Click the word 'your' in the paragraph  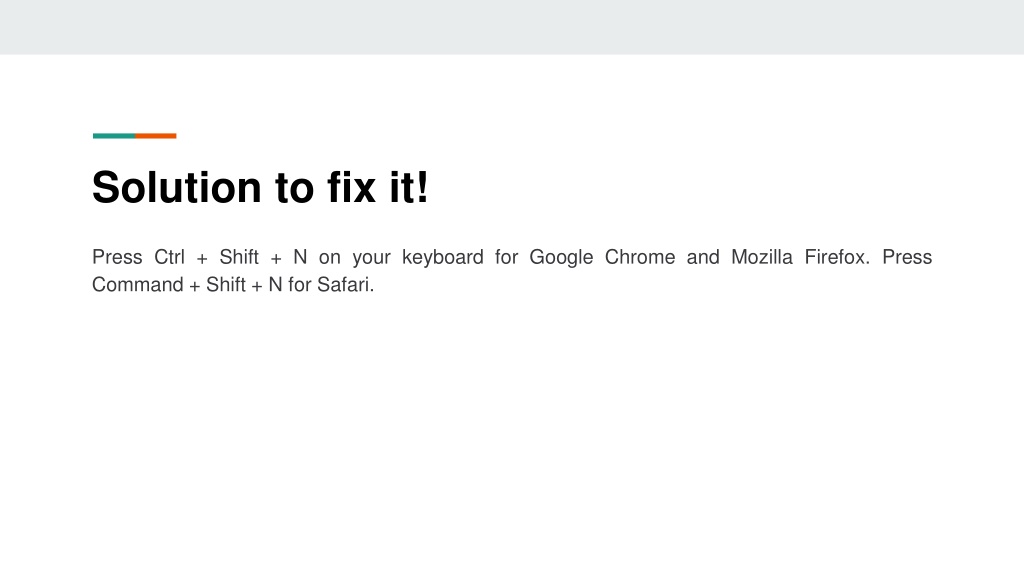click(x=372, y=259)
